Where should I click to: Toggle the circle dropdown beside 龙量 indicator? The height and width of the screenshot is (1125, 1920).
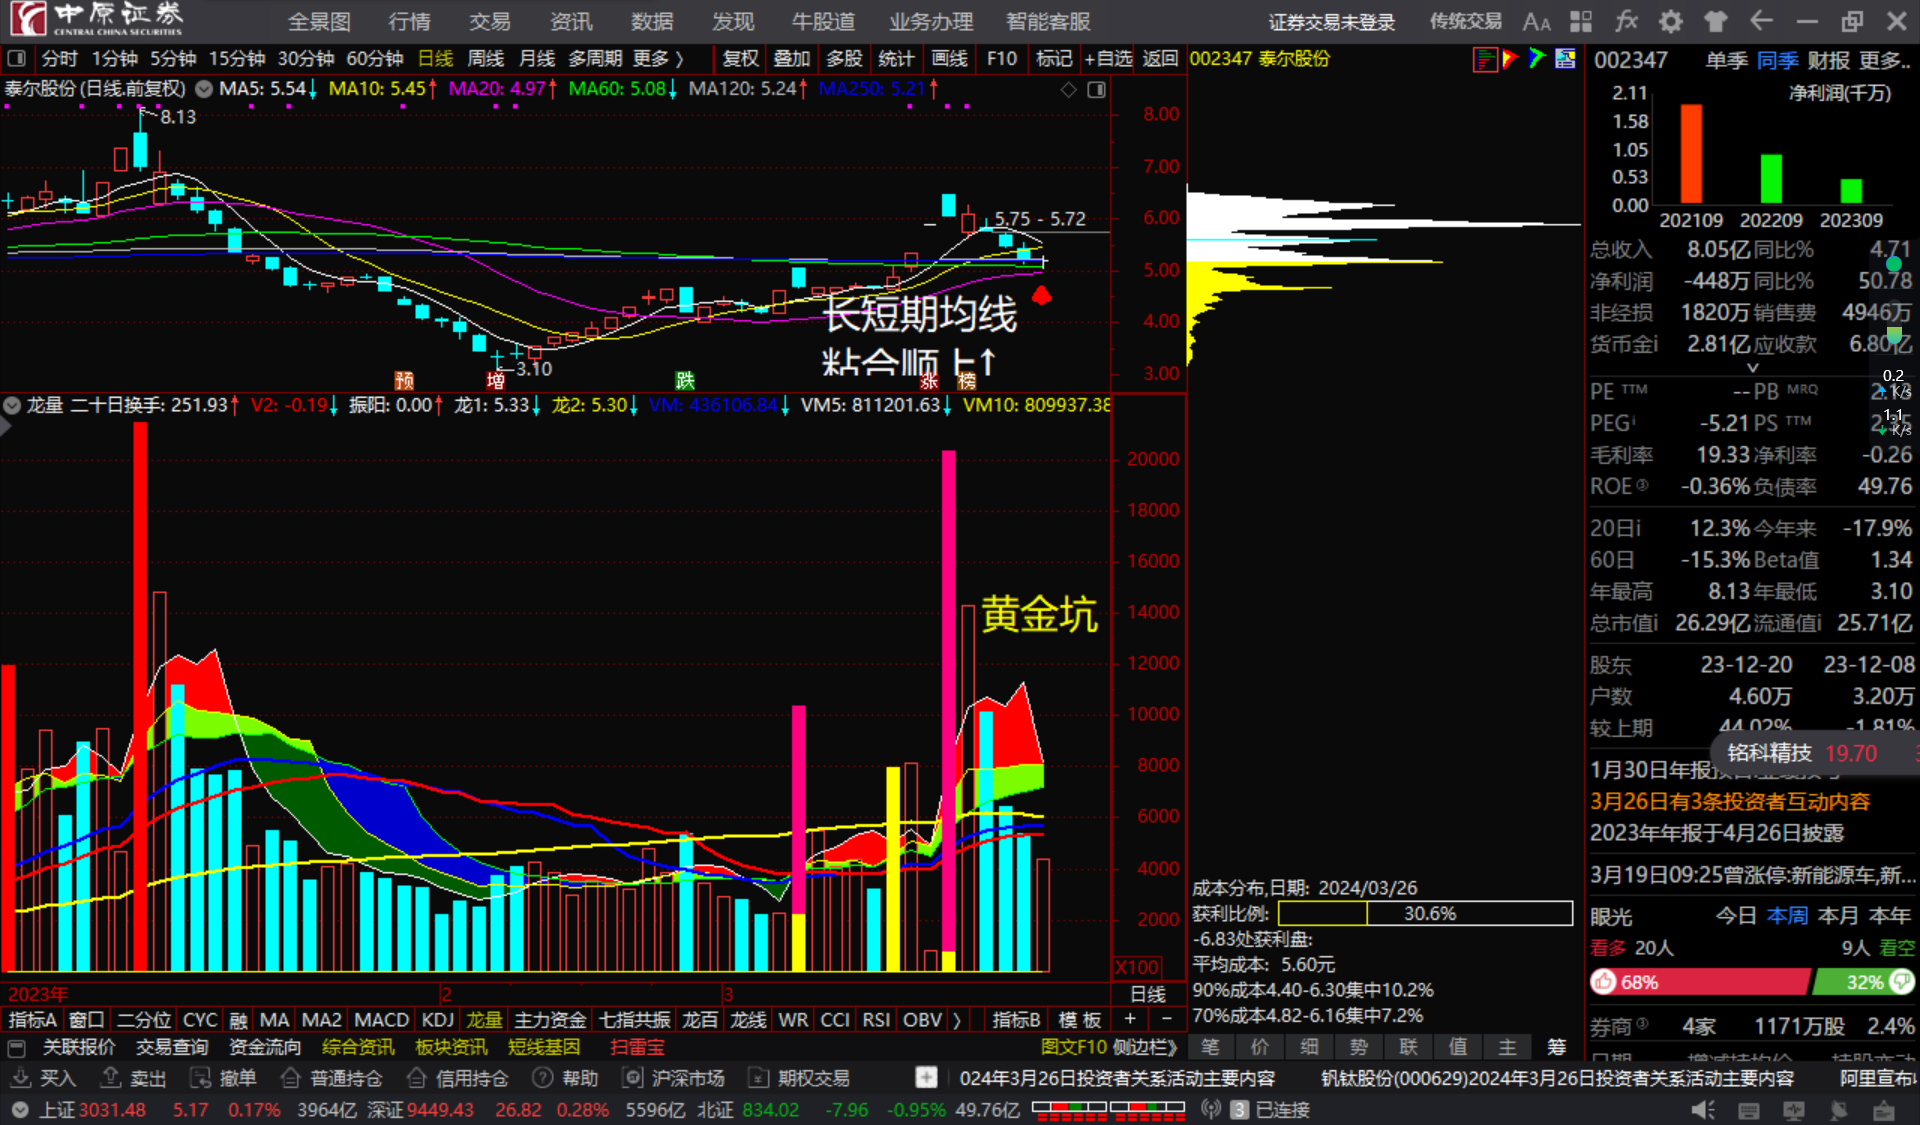tap(12, 405)
